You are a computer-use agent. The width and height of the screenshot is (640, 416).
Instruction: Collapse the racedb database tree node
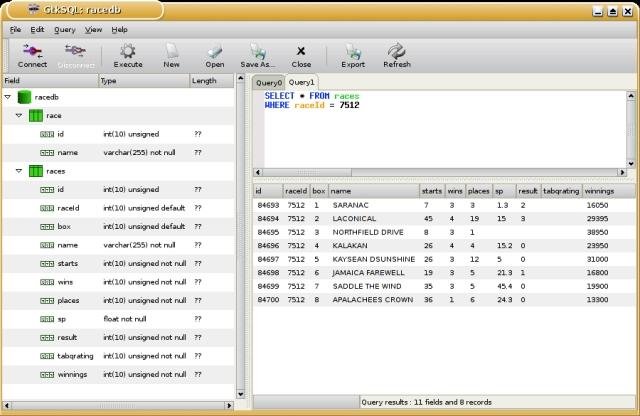8,98
